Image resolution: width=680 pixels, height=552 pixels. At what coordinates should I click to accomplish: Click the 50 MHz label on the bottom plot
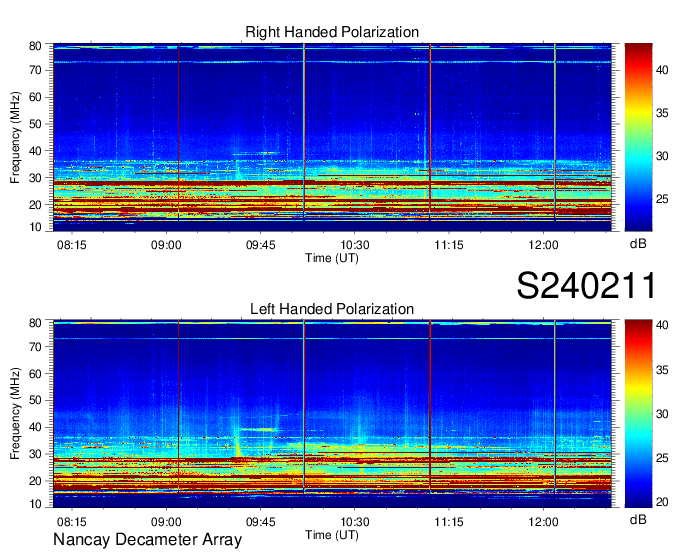(x=35, y=401)
